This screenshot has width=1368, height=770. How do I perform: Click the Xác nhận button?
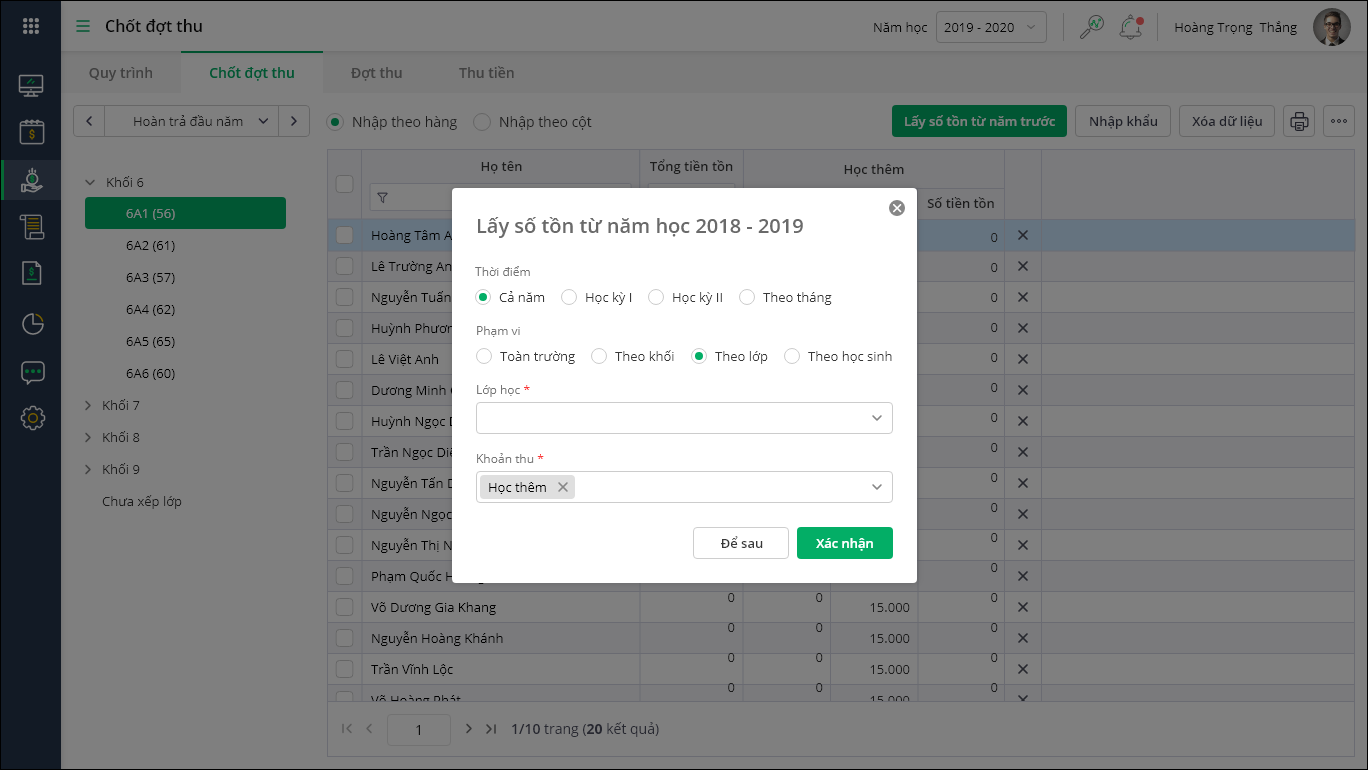click(x=844, y=543)
